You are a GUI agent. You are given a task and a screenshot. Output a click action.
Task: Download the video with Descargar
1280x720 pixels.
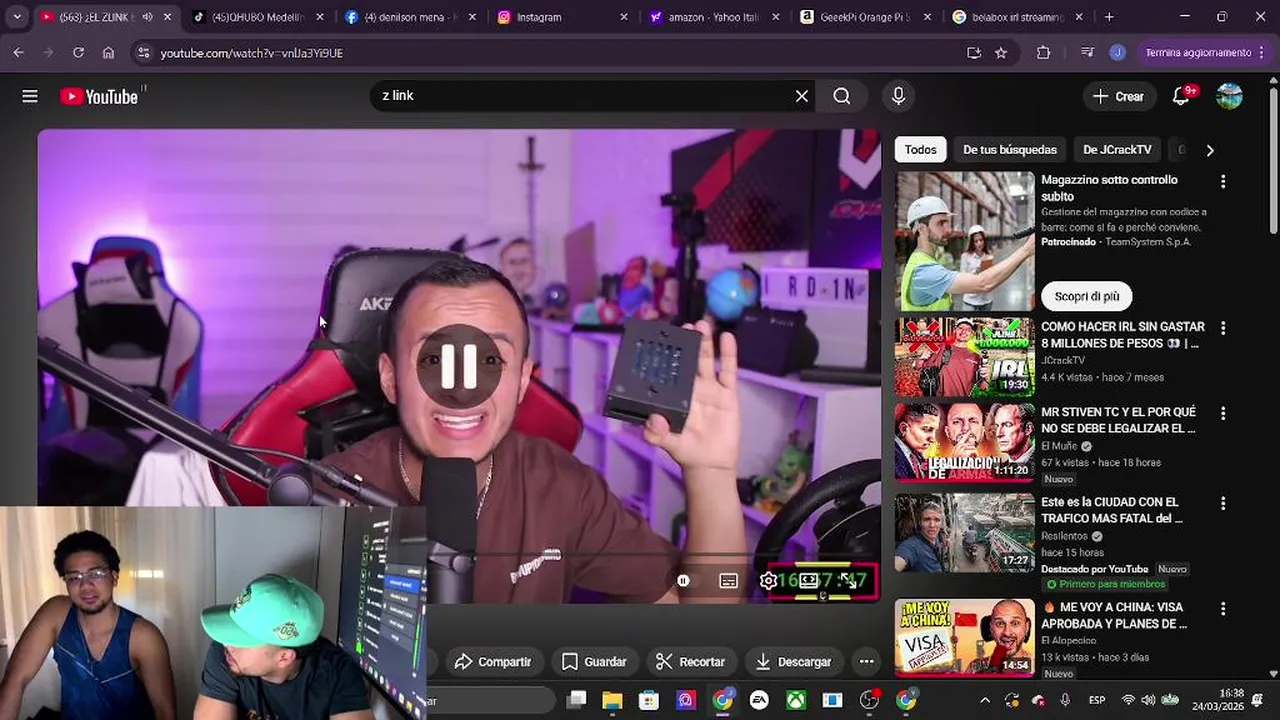794,661
